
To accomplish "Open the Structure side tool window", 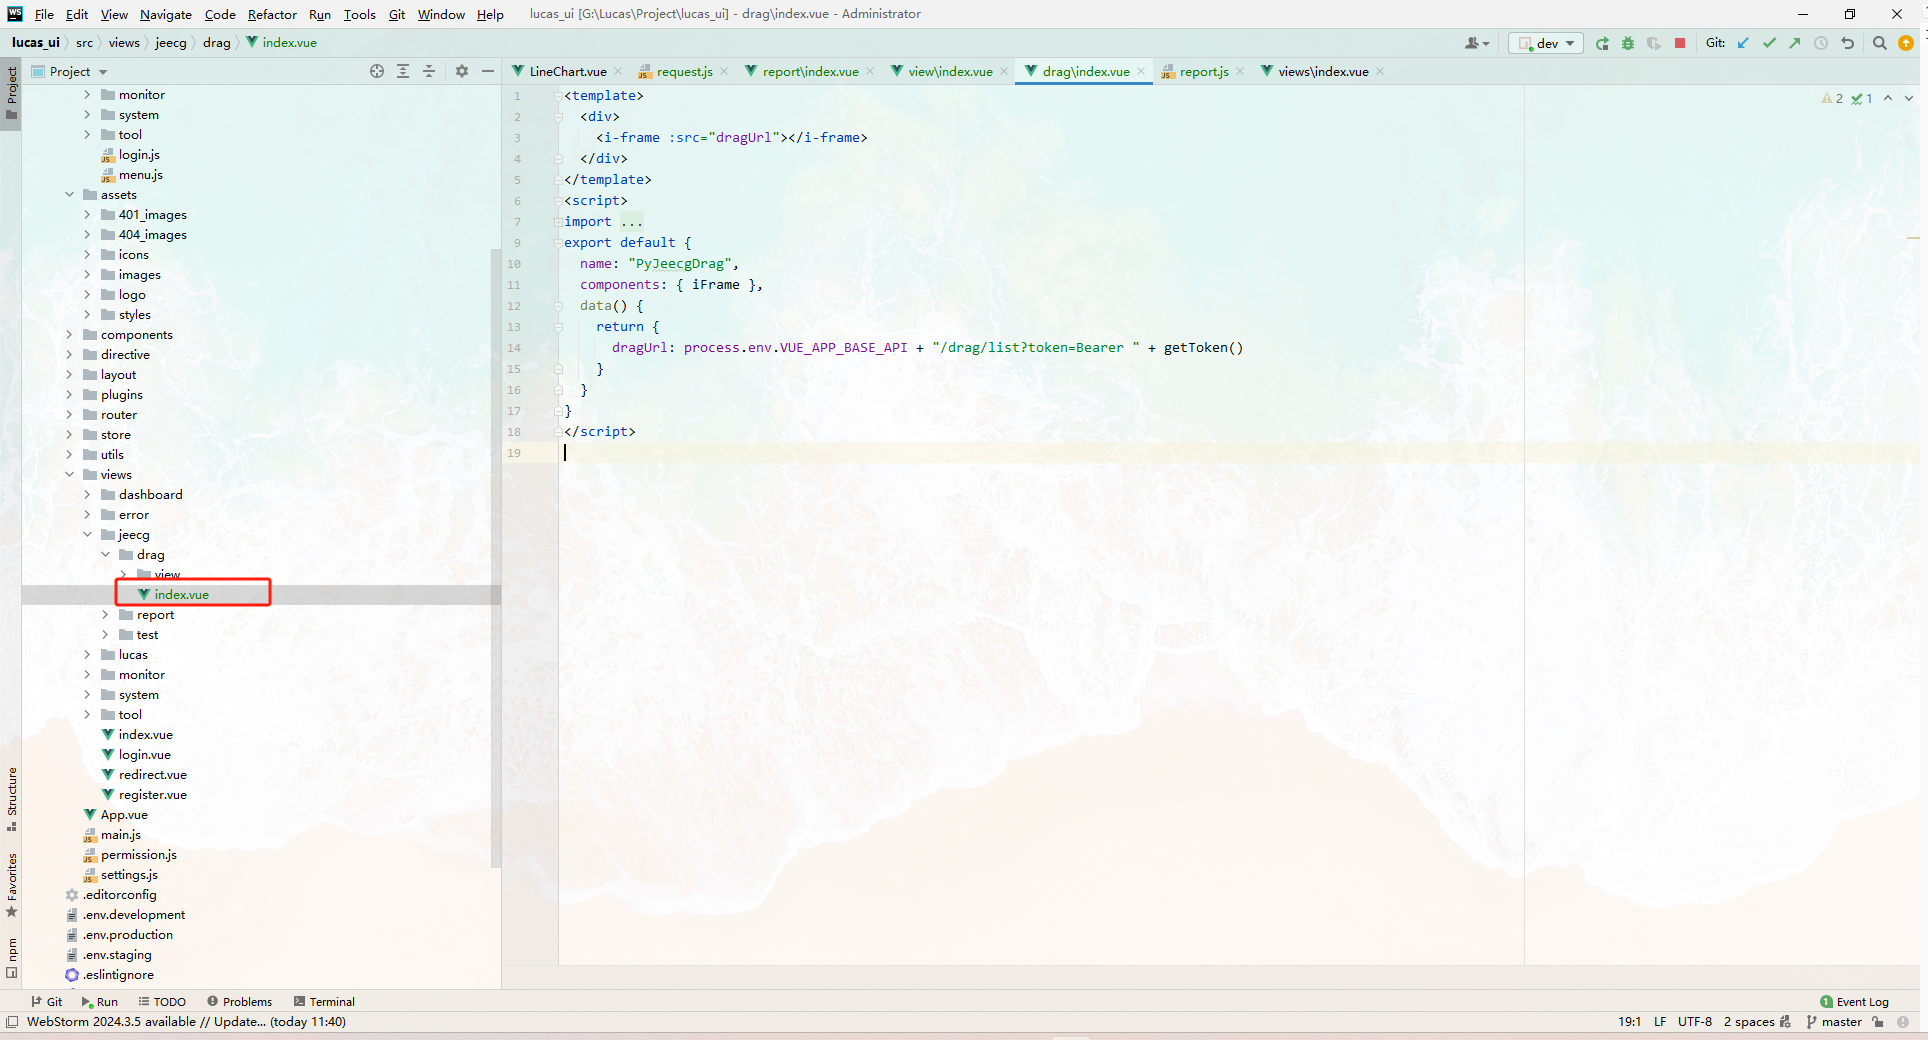I will [x=11, y=799].
